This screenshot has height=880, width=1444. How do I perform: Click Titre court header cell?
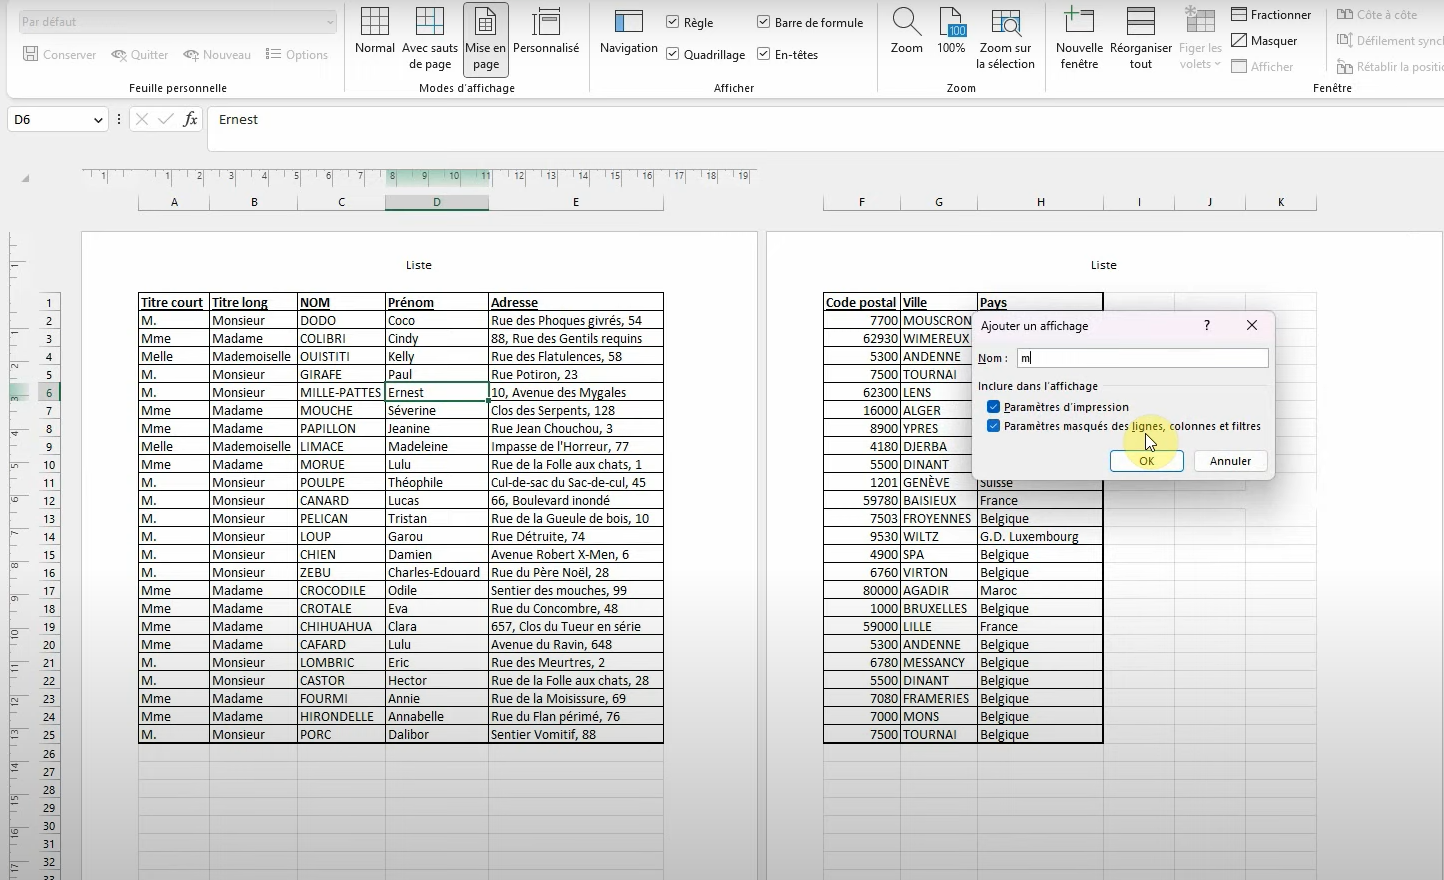coord(174,302)
